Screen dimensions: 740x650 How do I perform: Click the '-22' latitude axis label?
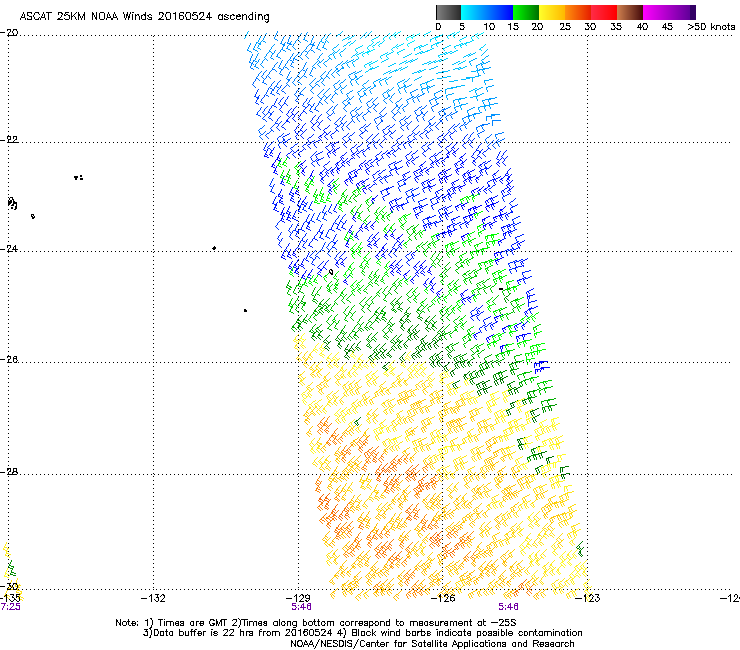click(x=10, y=139)
